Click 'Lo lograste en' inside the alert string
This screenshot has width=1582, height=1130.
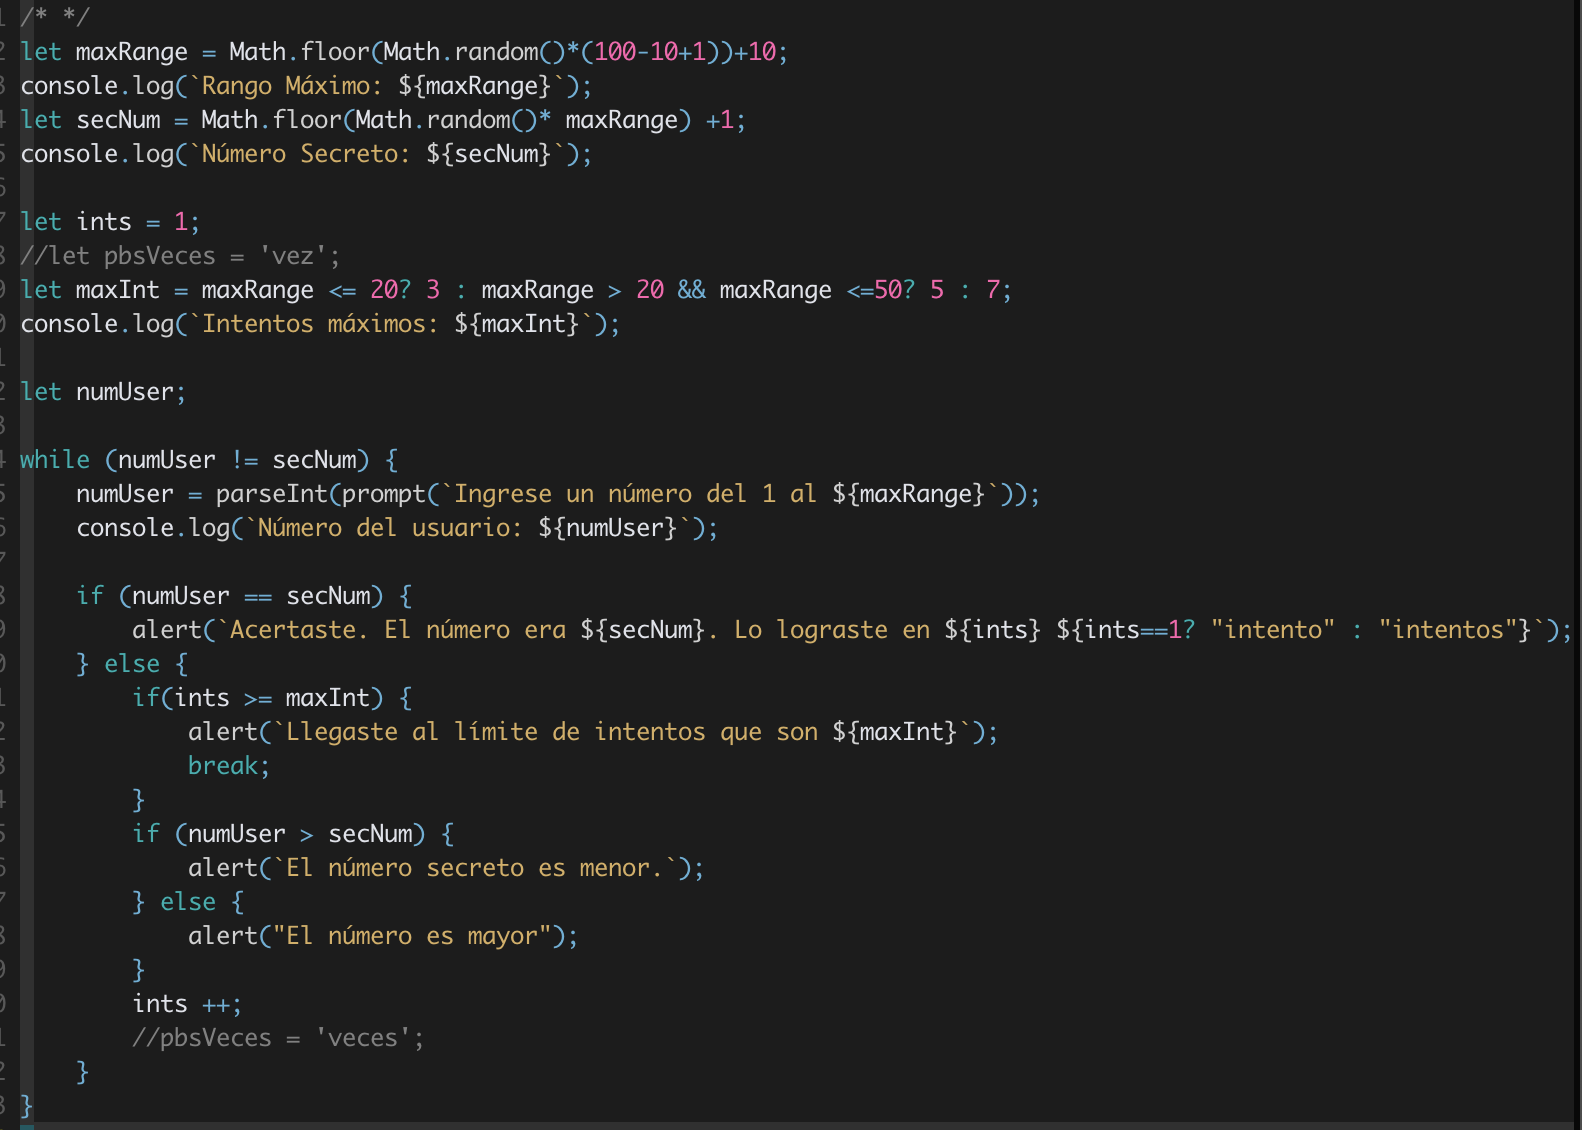coord(832,630)
